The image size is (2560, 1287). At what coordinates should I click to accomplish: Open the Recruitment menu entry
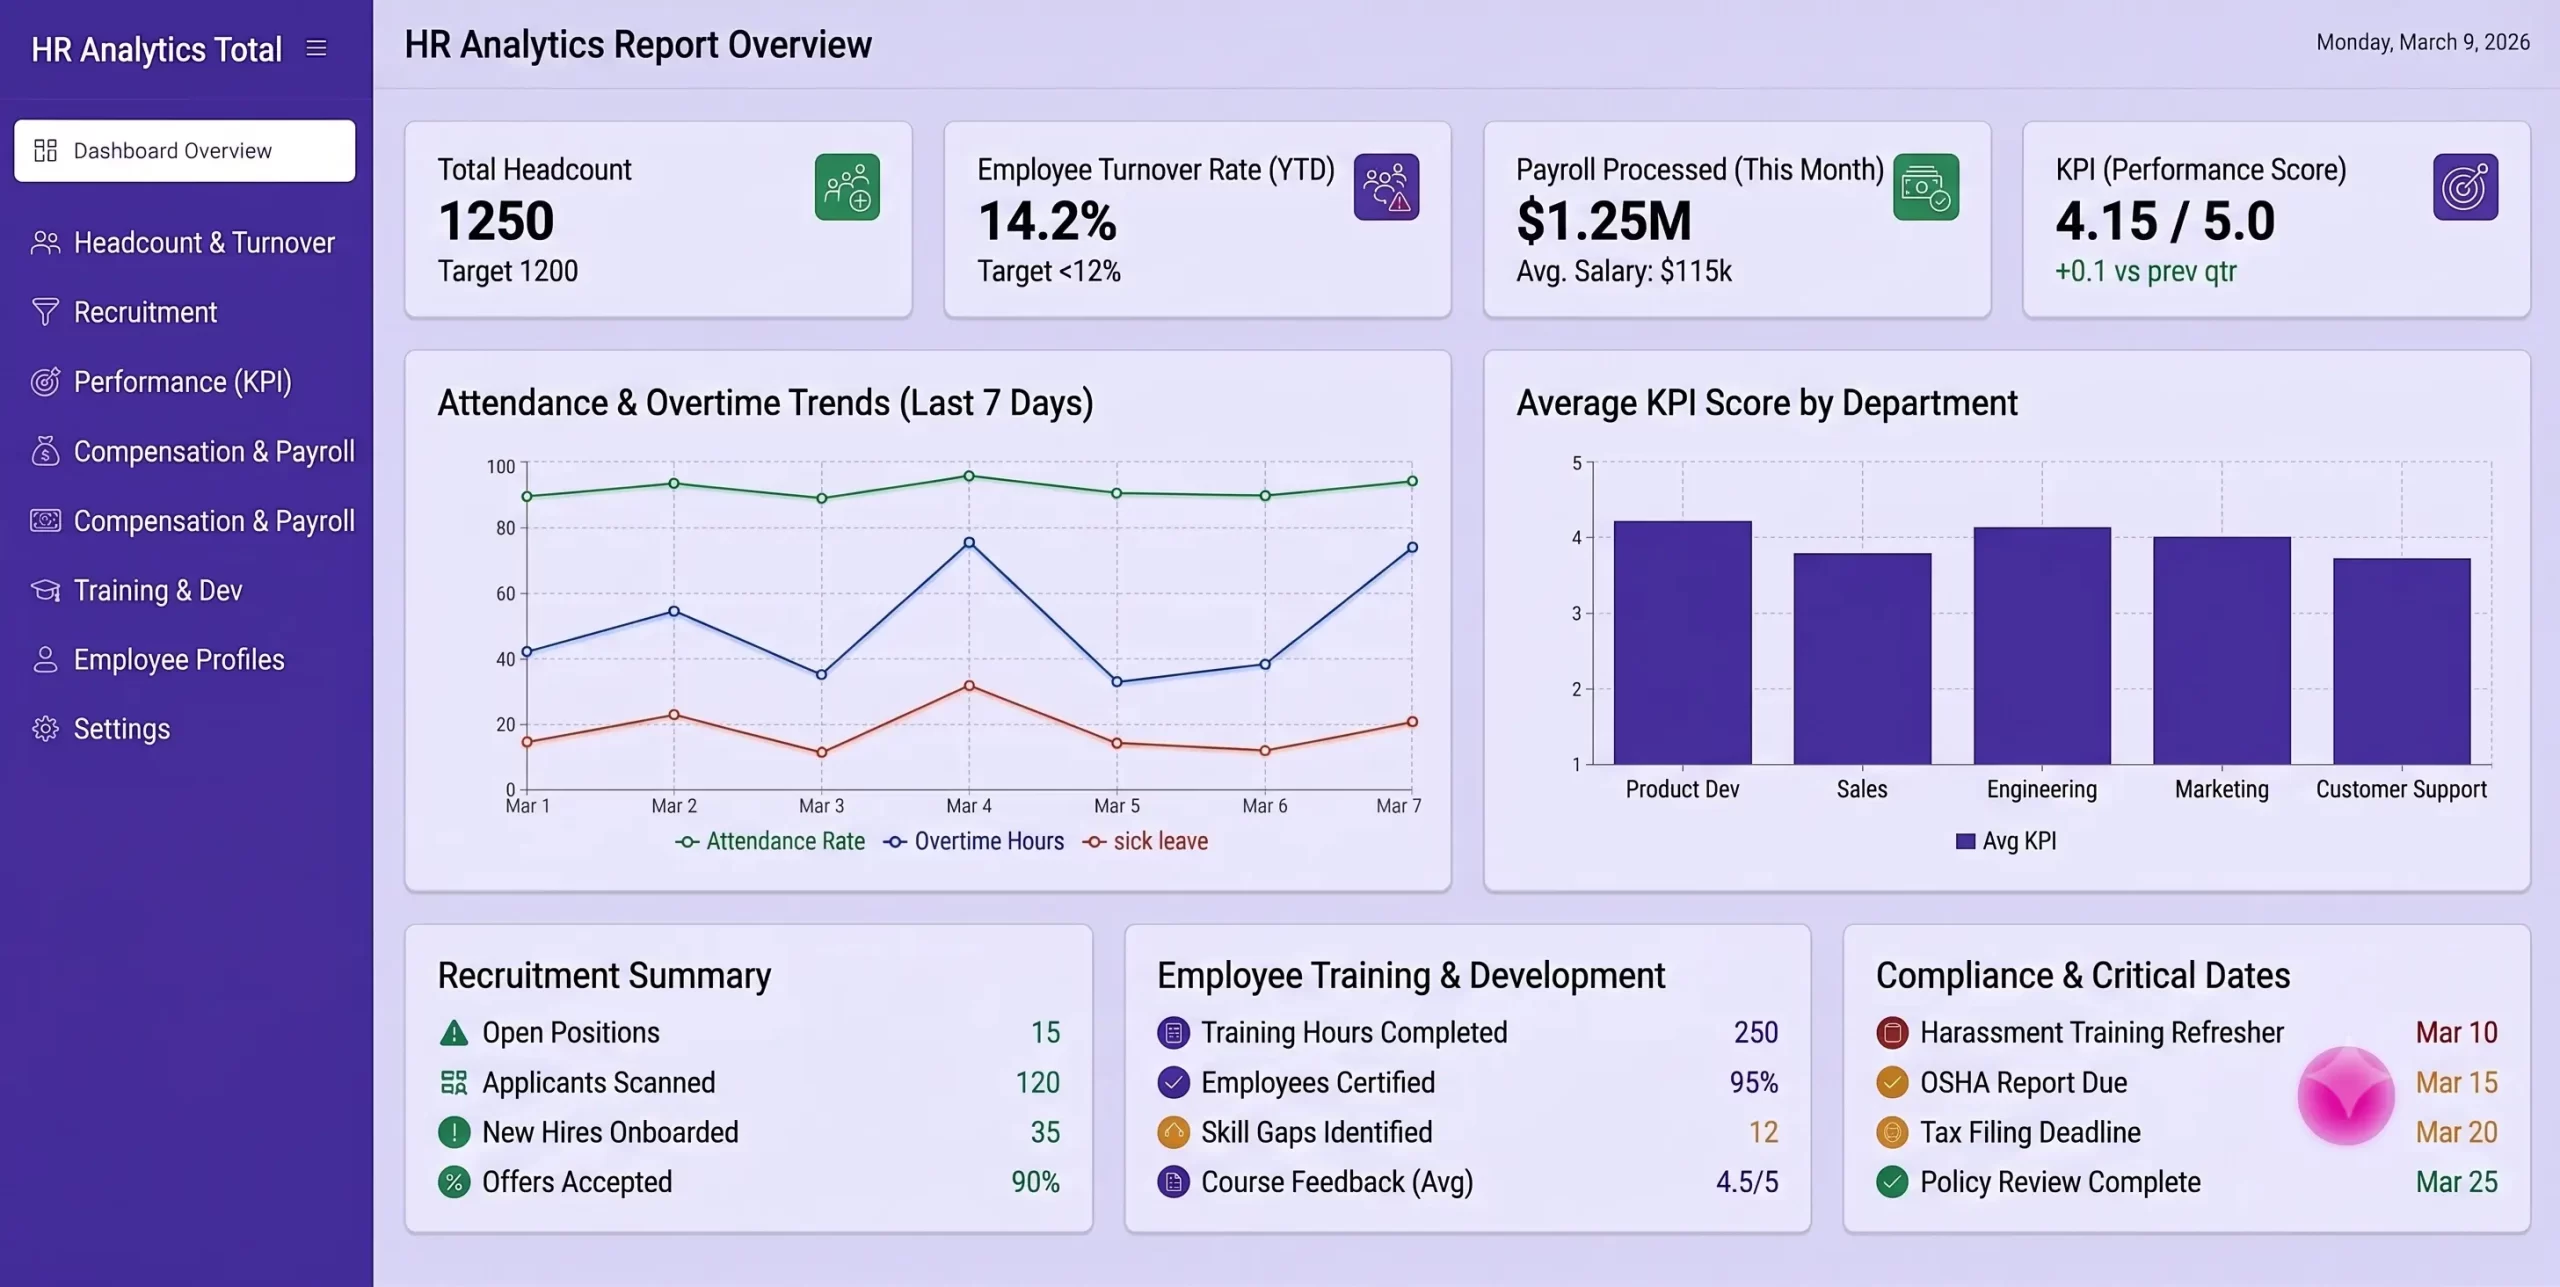[x=184, y=312]
